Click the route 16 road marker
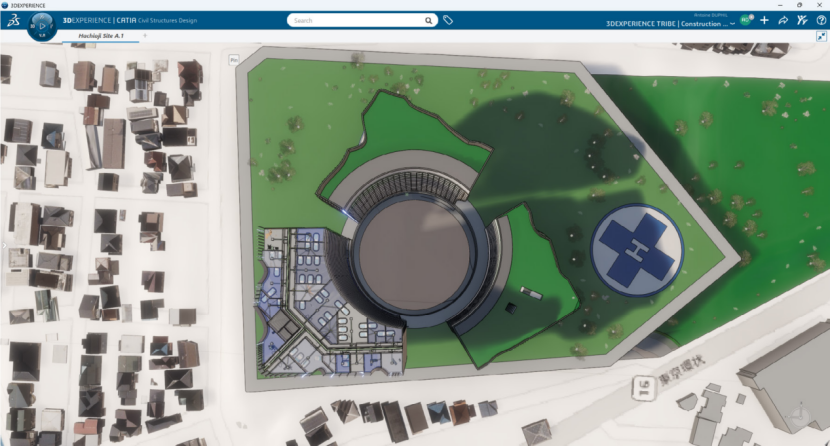The image size is (830, 446). (643, 388)
